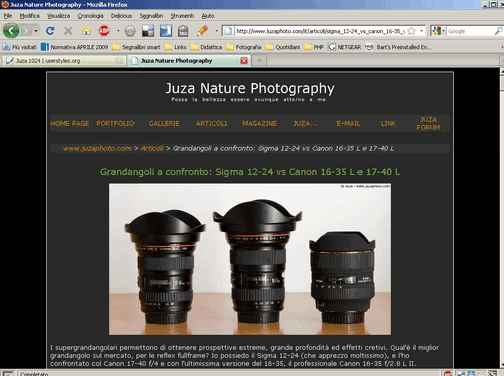Click the JUZA... navigation link
This screenshot has height=376, width=504.
coord(305,123)
